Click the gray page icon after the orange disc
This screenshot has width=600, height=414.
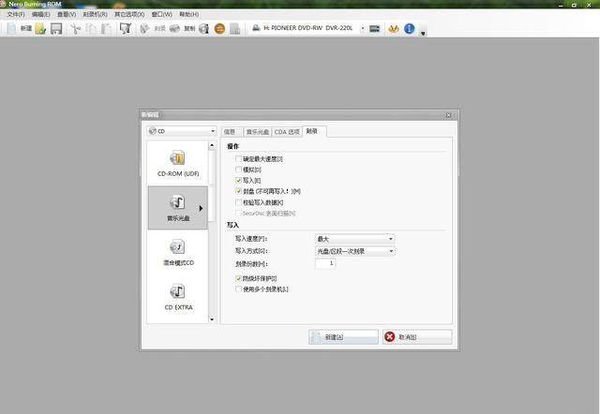(x=235, y=29)
